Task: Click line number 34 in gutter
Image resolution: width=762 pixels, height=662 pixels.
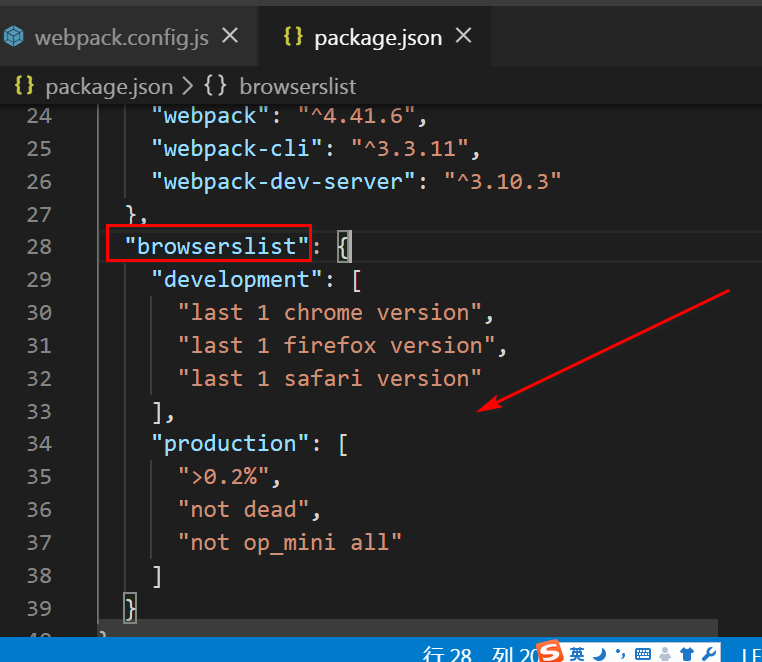Action: [x=39, y=444]
